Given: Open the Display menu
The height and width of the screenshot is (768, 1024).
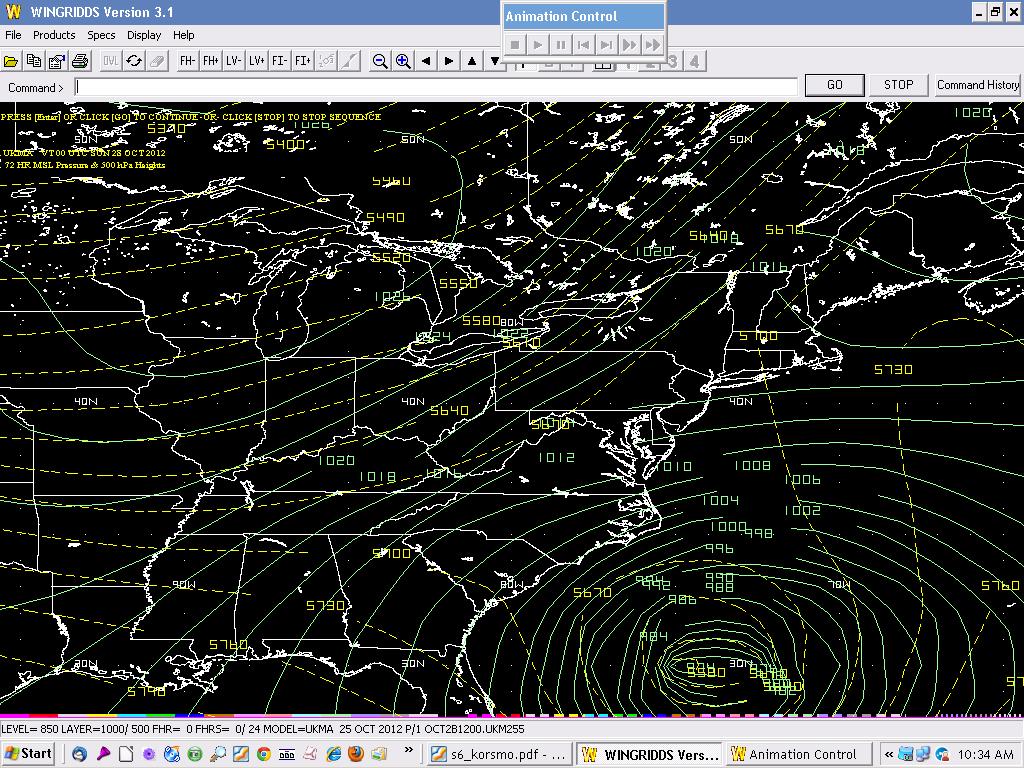Looking at the screenshot, I should click(144, 35).
